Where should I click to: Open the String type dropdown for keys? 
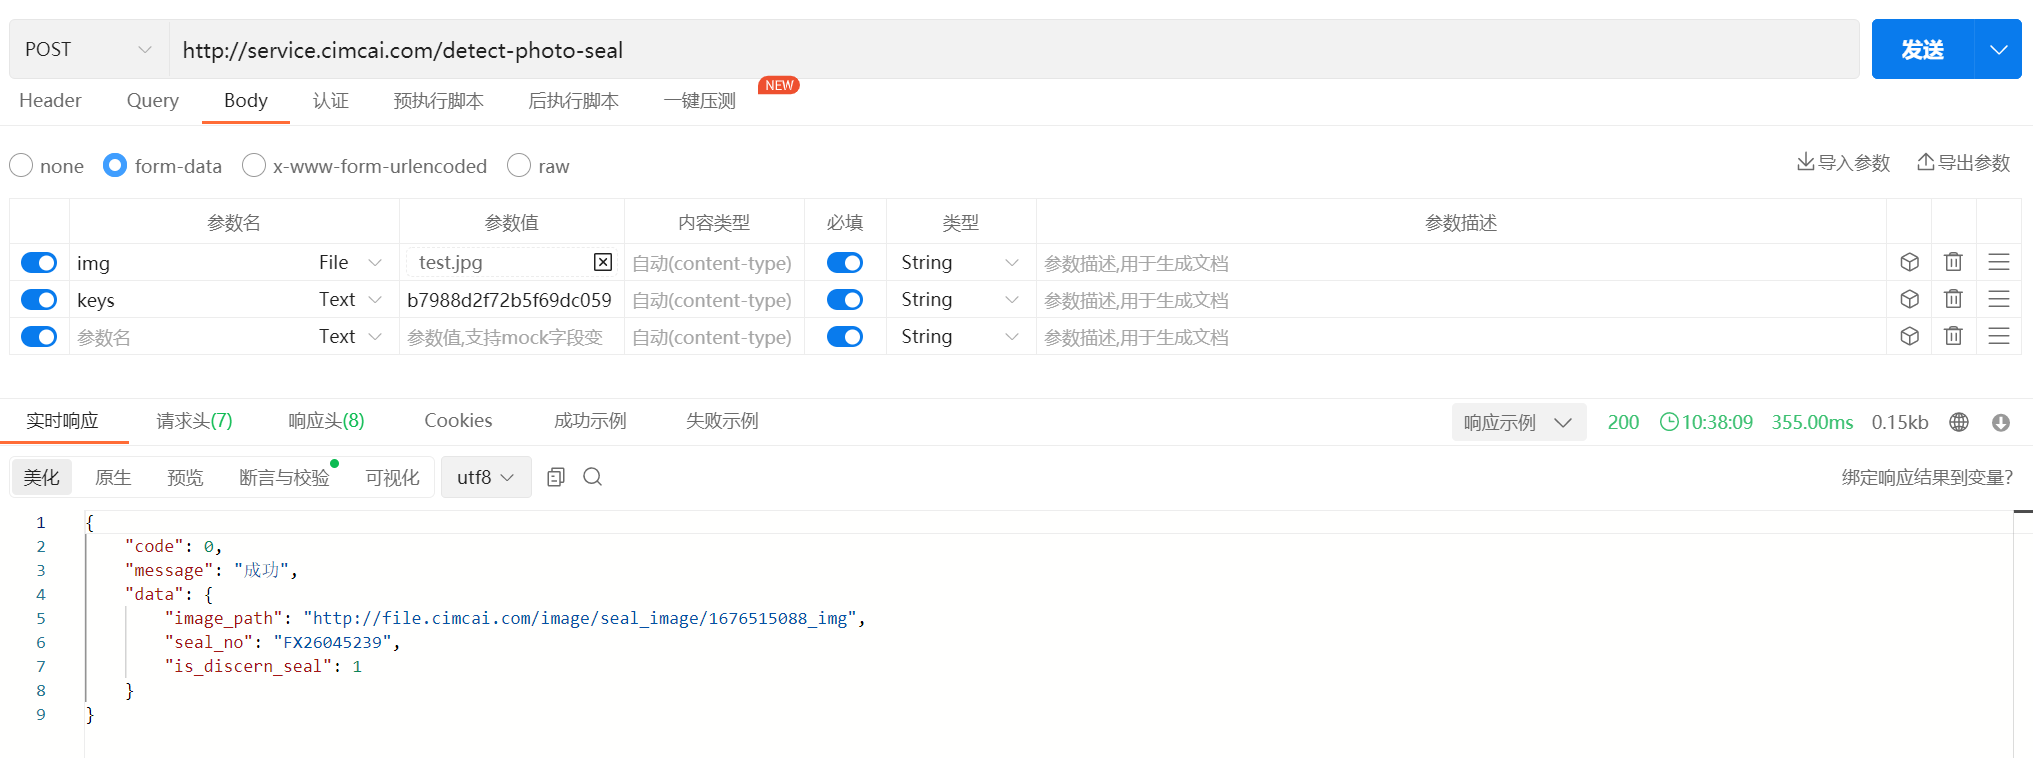pyautogui.click(x=960, y=299)
